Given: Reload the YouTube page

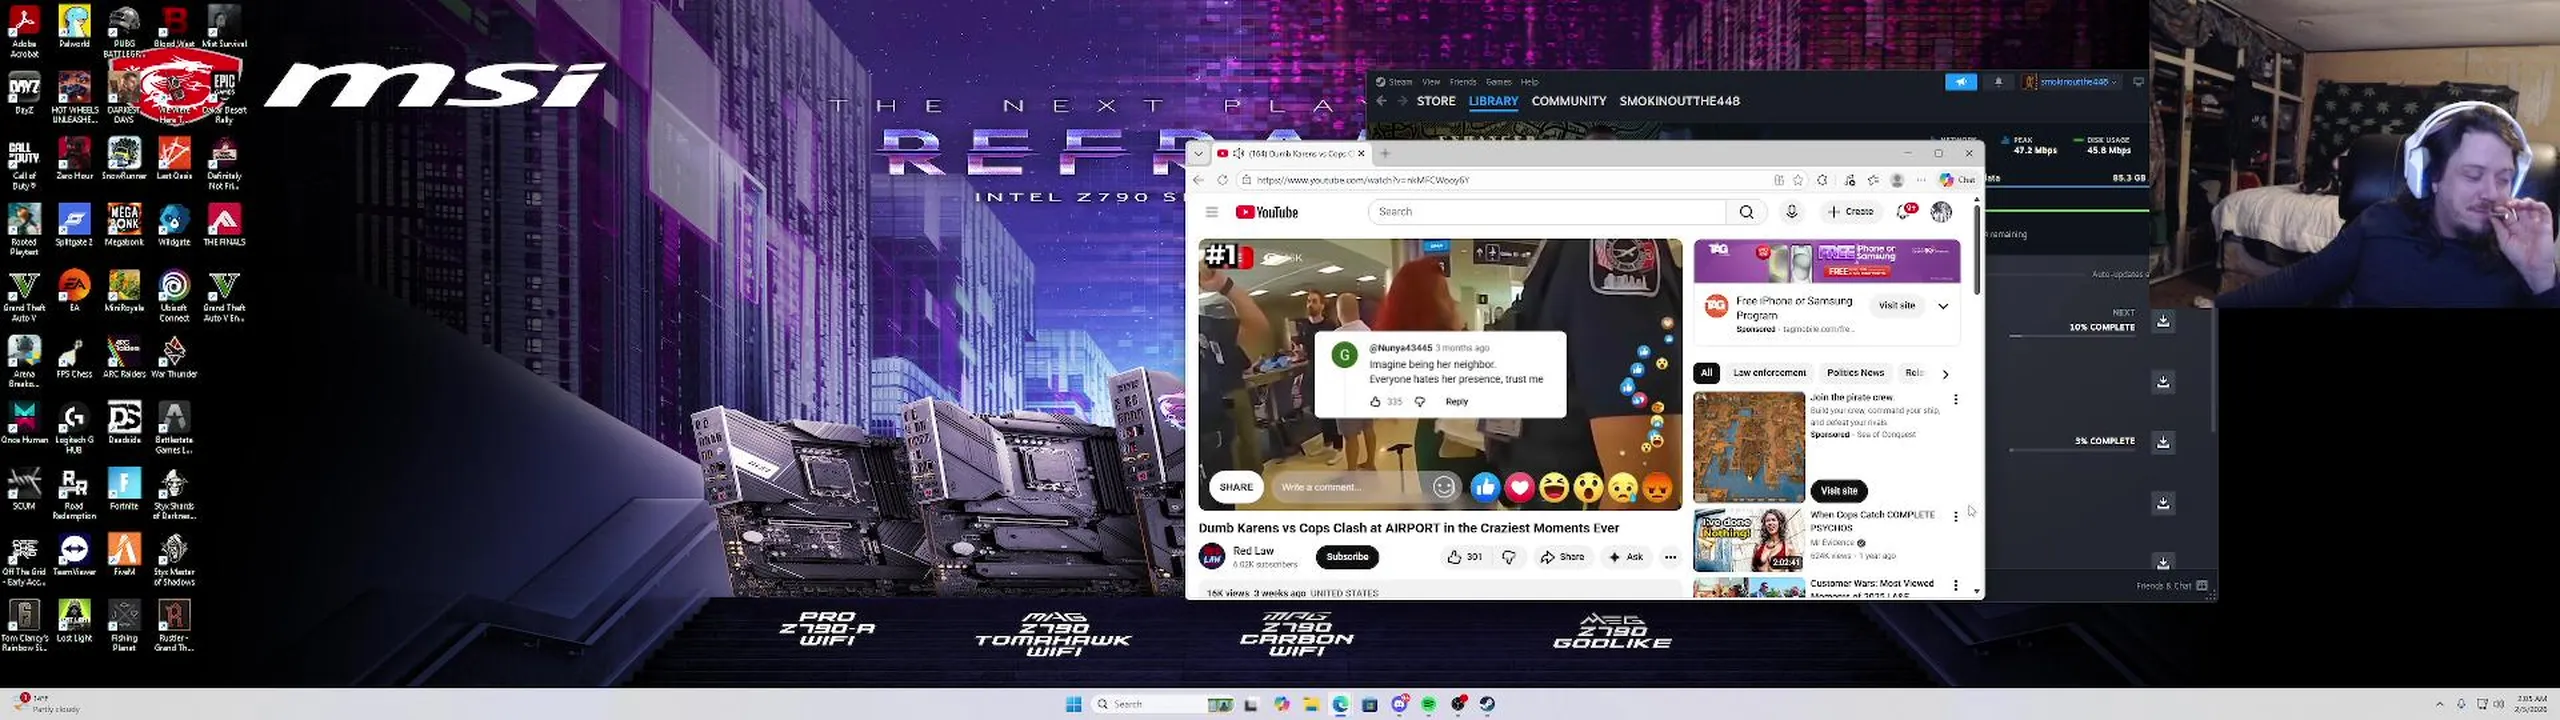Looking at the screenshot, I should point(1222,180).
